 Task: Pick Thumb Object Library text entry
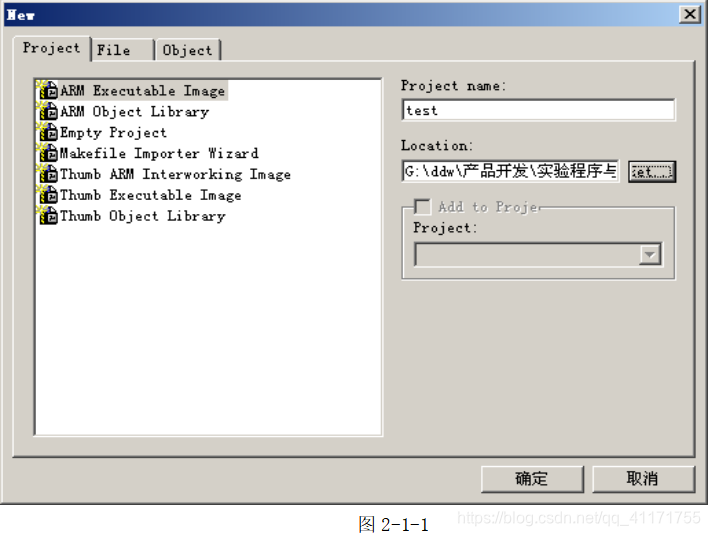click(x=143, y=215)
